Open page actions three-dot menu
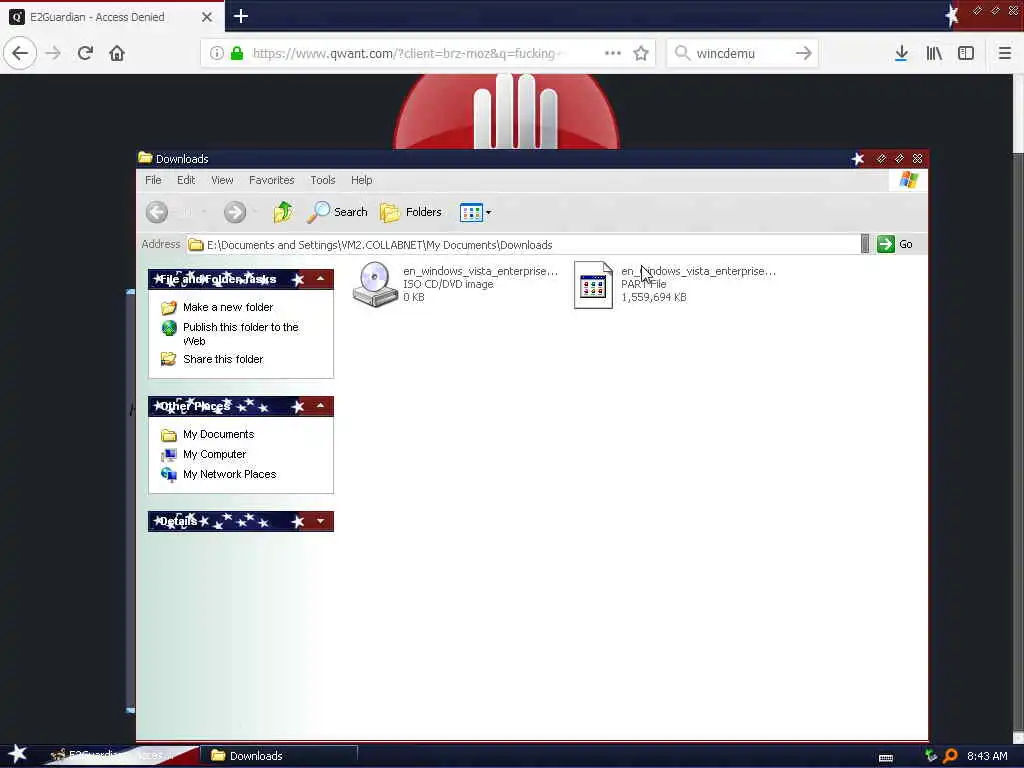This screenshot has width=1024, height=768. click(613, 53)
